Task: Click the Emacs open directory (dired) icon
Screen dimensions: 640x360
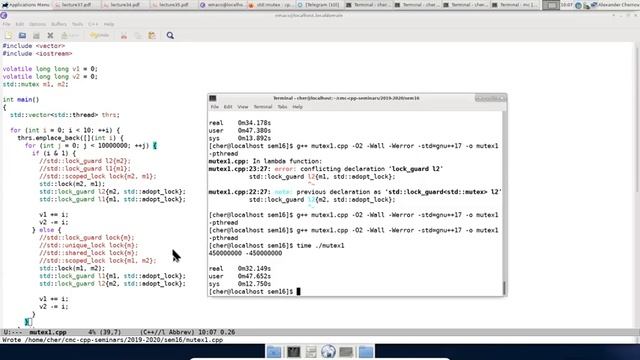Action: point(36,36)
